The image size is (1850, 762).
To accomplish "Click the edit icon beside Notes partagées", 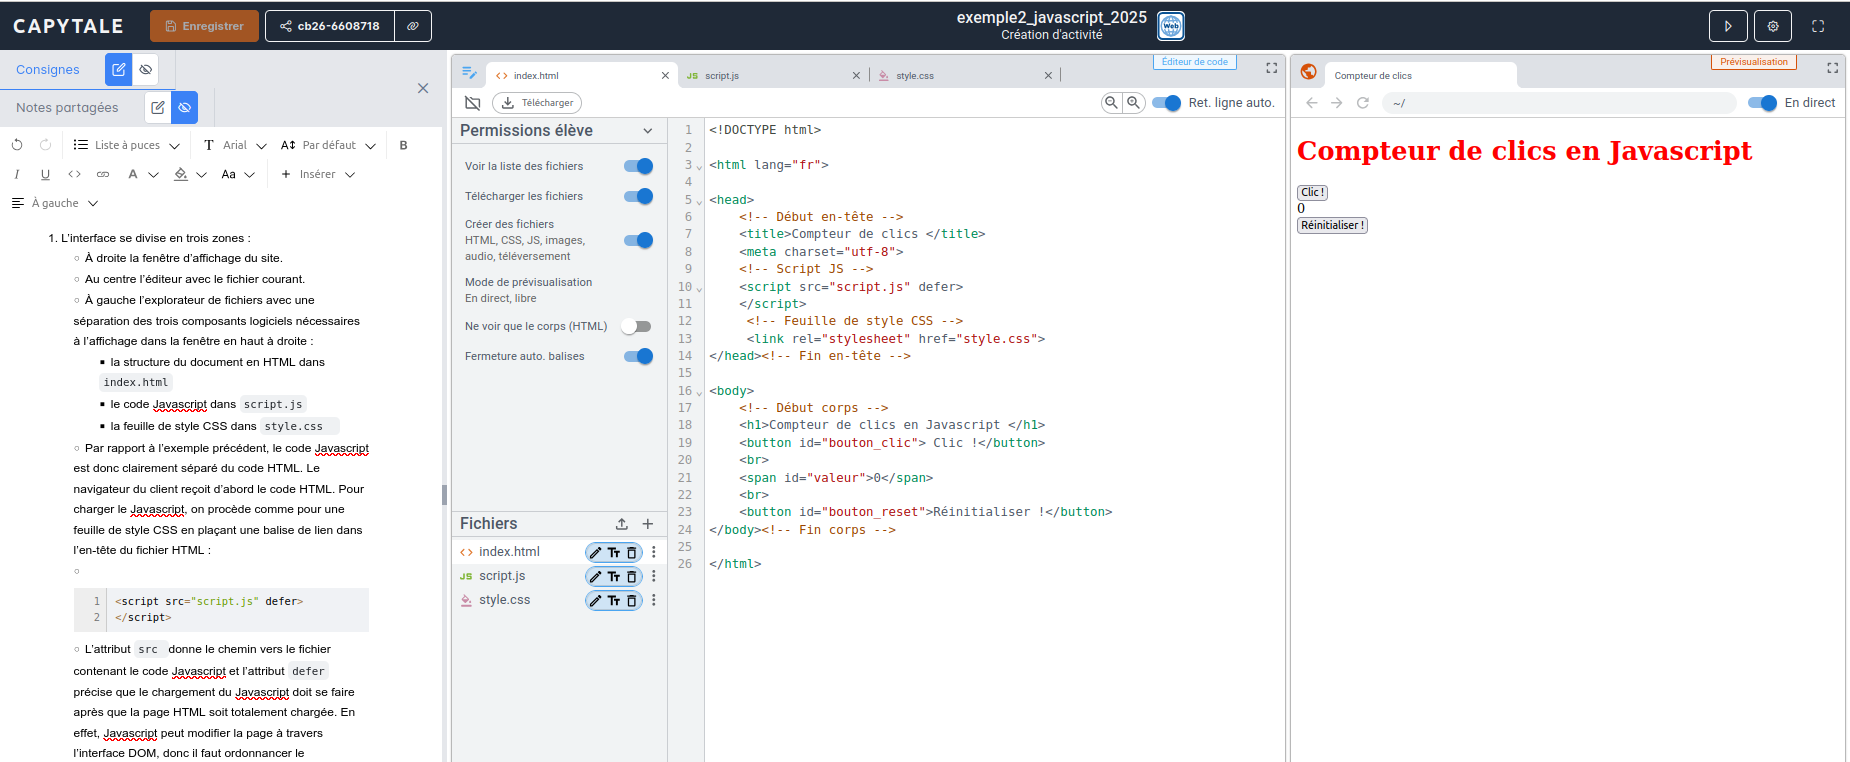I will point(158,107).
